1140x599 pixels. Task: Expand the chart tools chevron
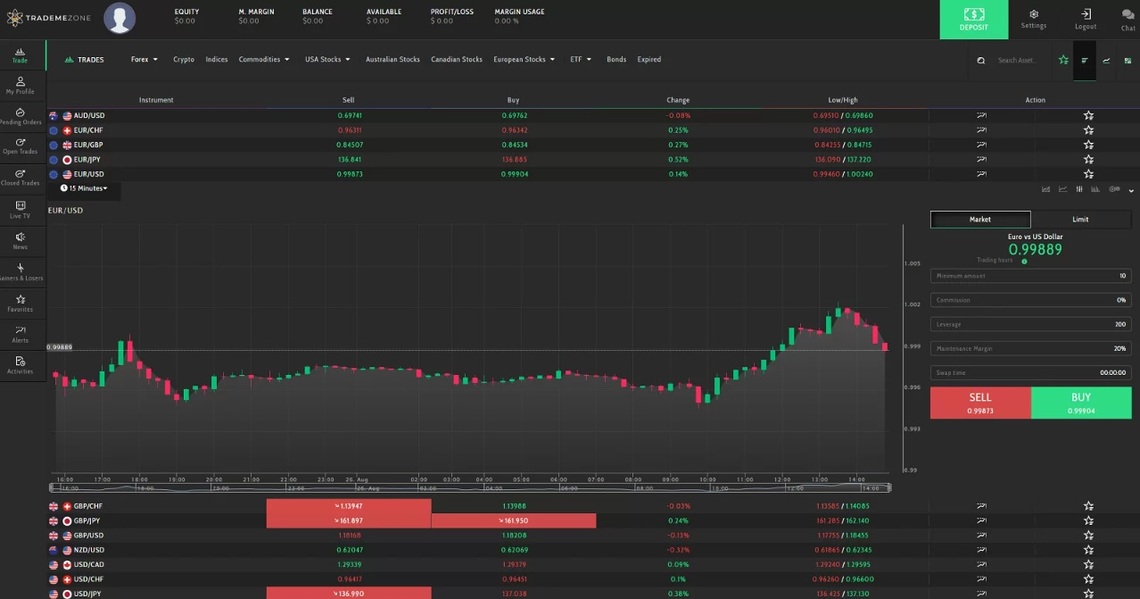pyautogui.click(x=1131, y=190)
